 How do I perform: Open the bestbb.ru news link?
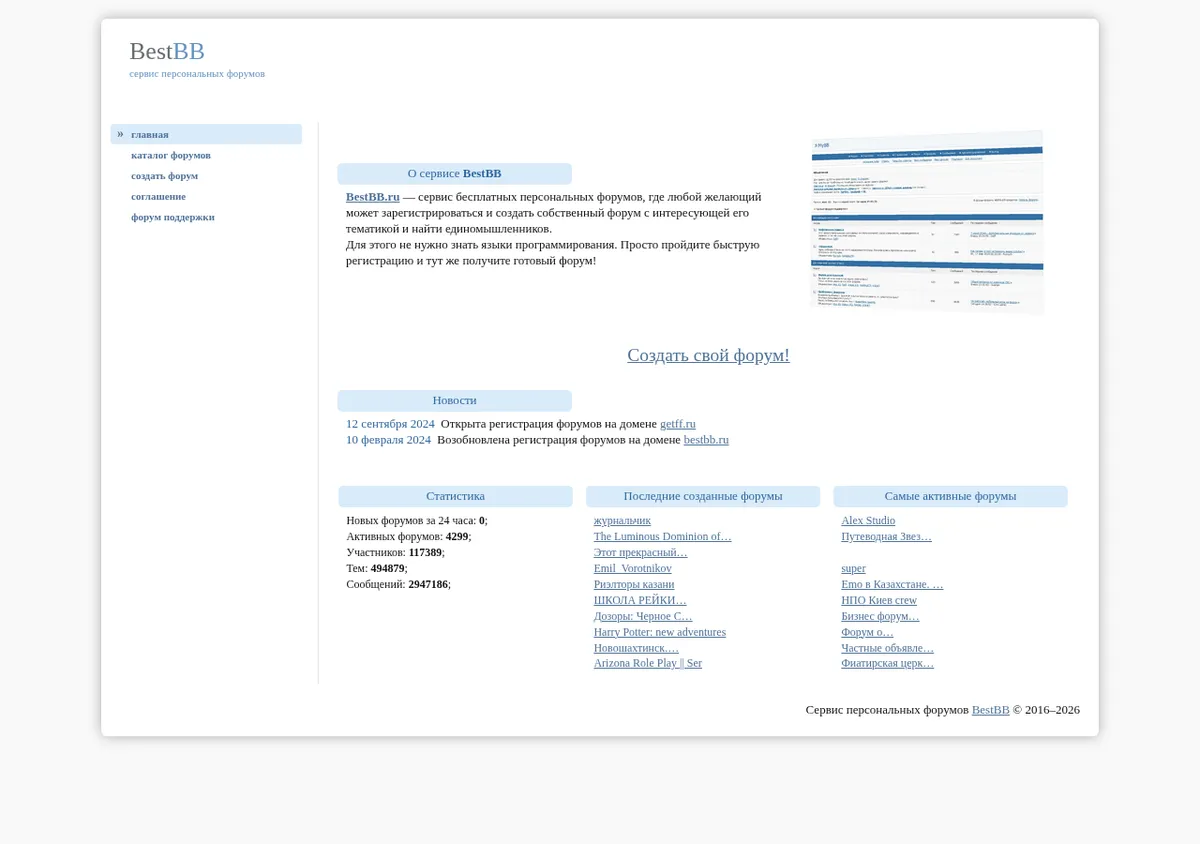(x=706, y=440)
